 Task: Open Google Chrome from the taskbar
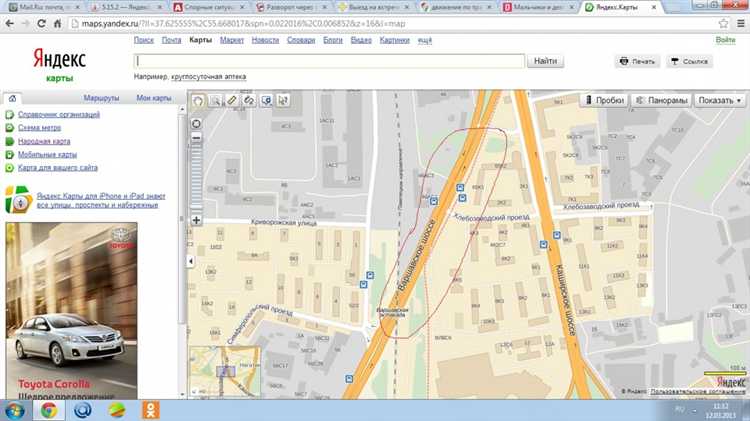point(48,410)
